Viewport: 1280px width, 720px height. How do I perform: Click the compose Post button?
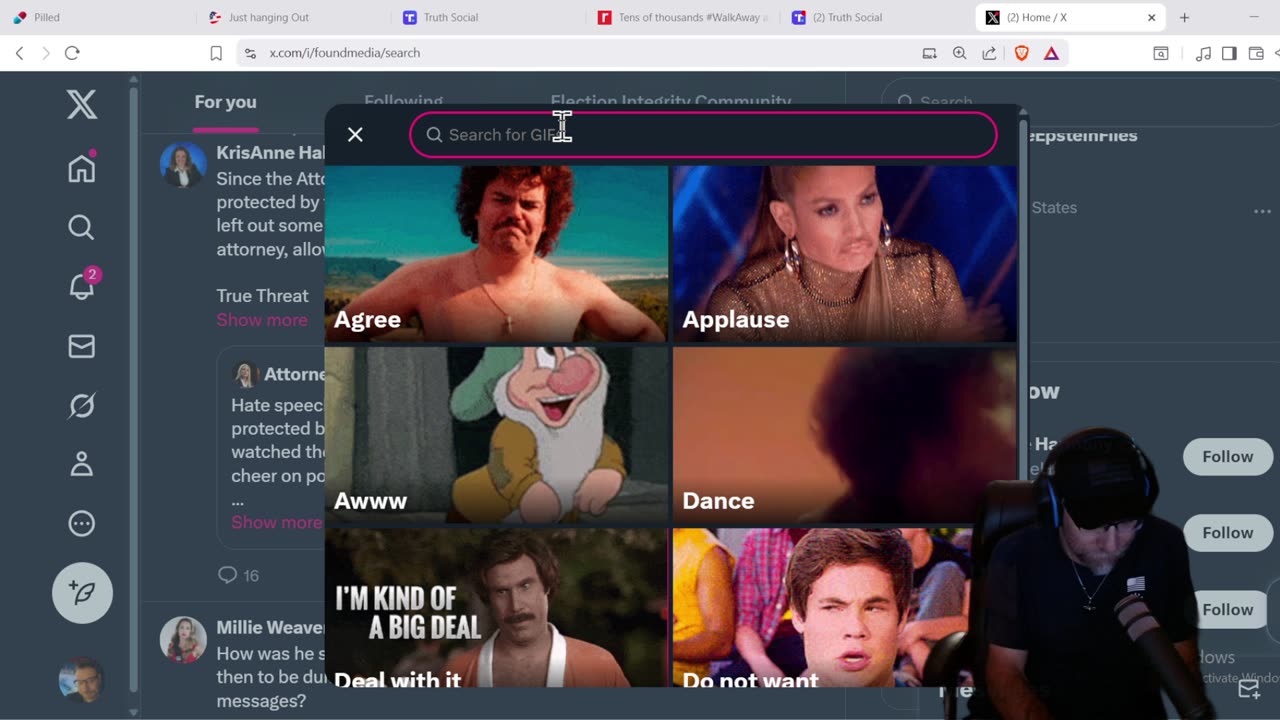(82, 593)
